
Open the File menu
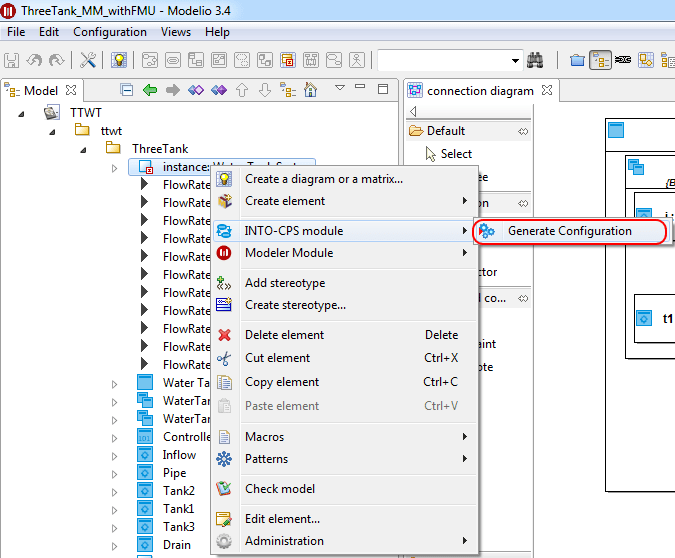(16, 32)
